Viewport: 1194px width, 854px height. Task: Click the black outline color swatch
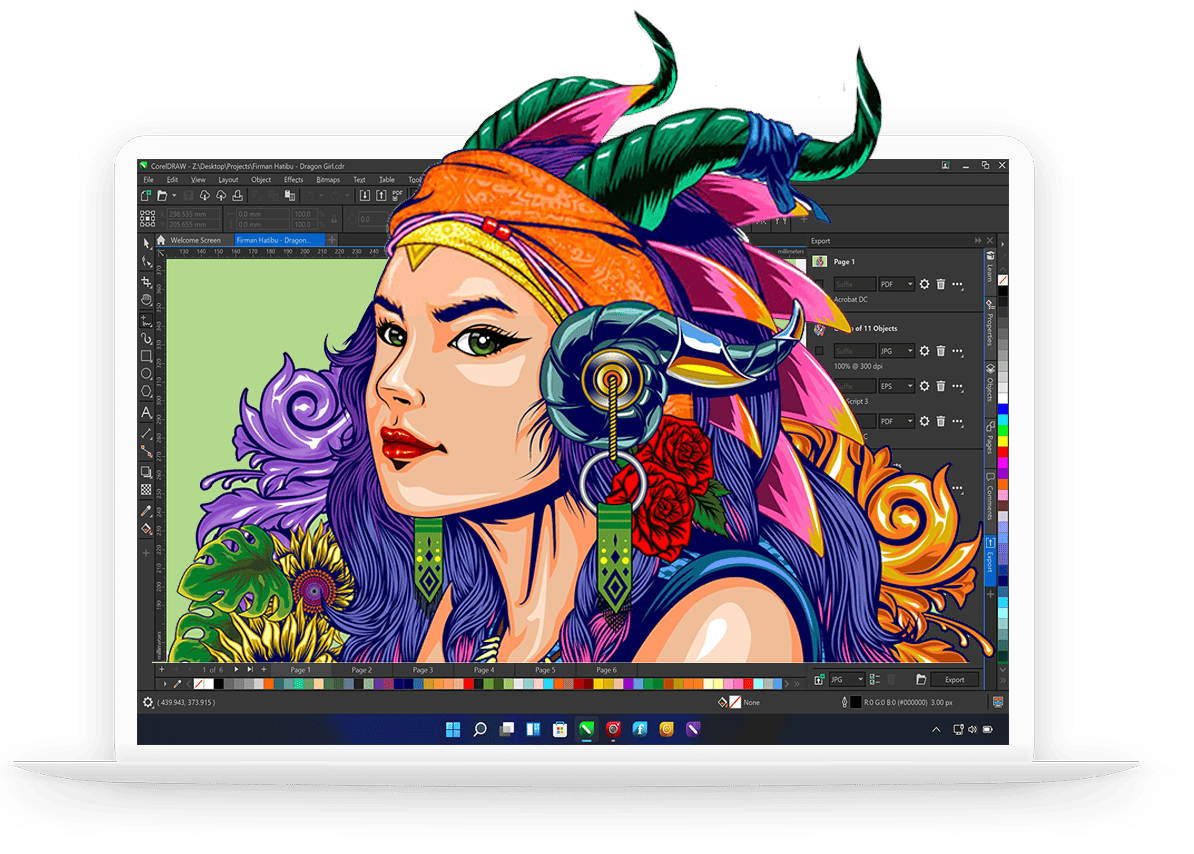[x=856, y=702]
